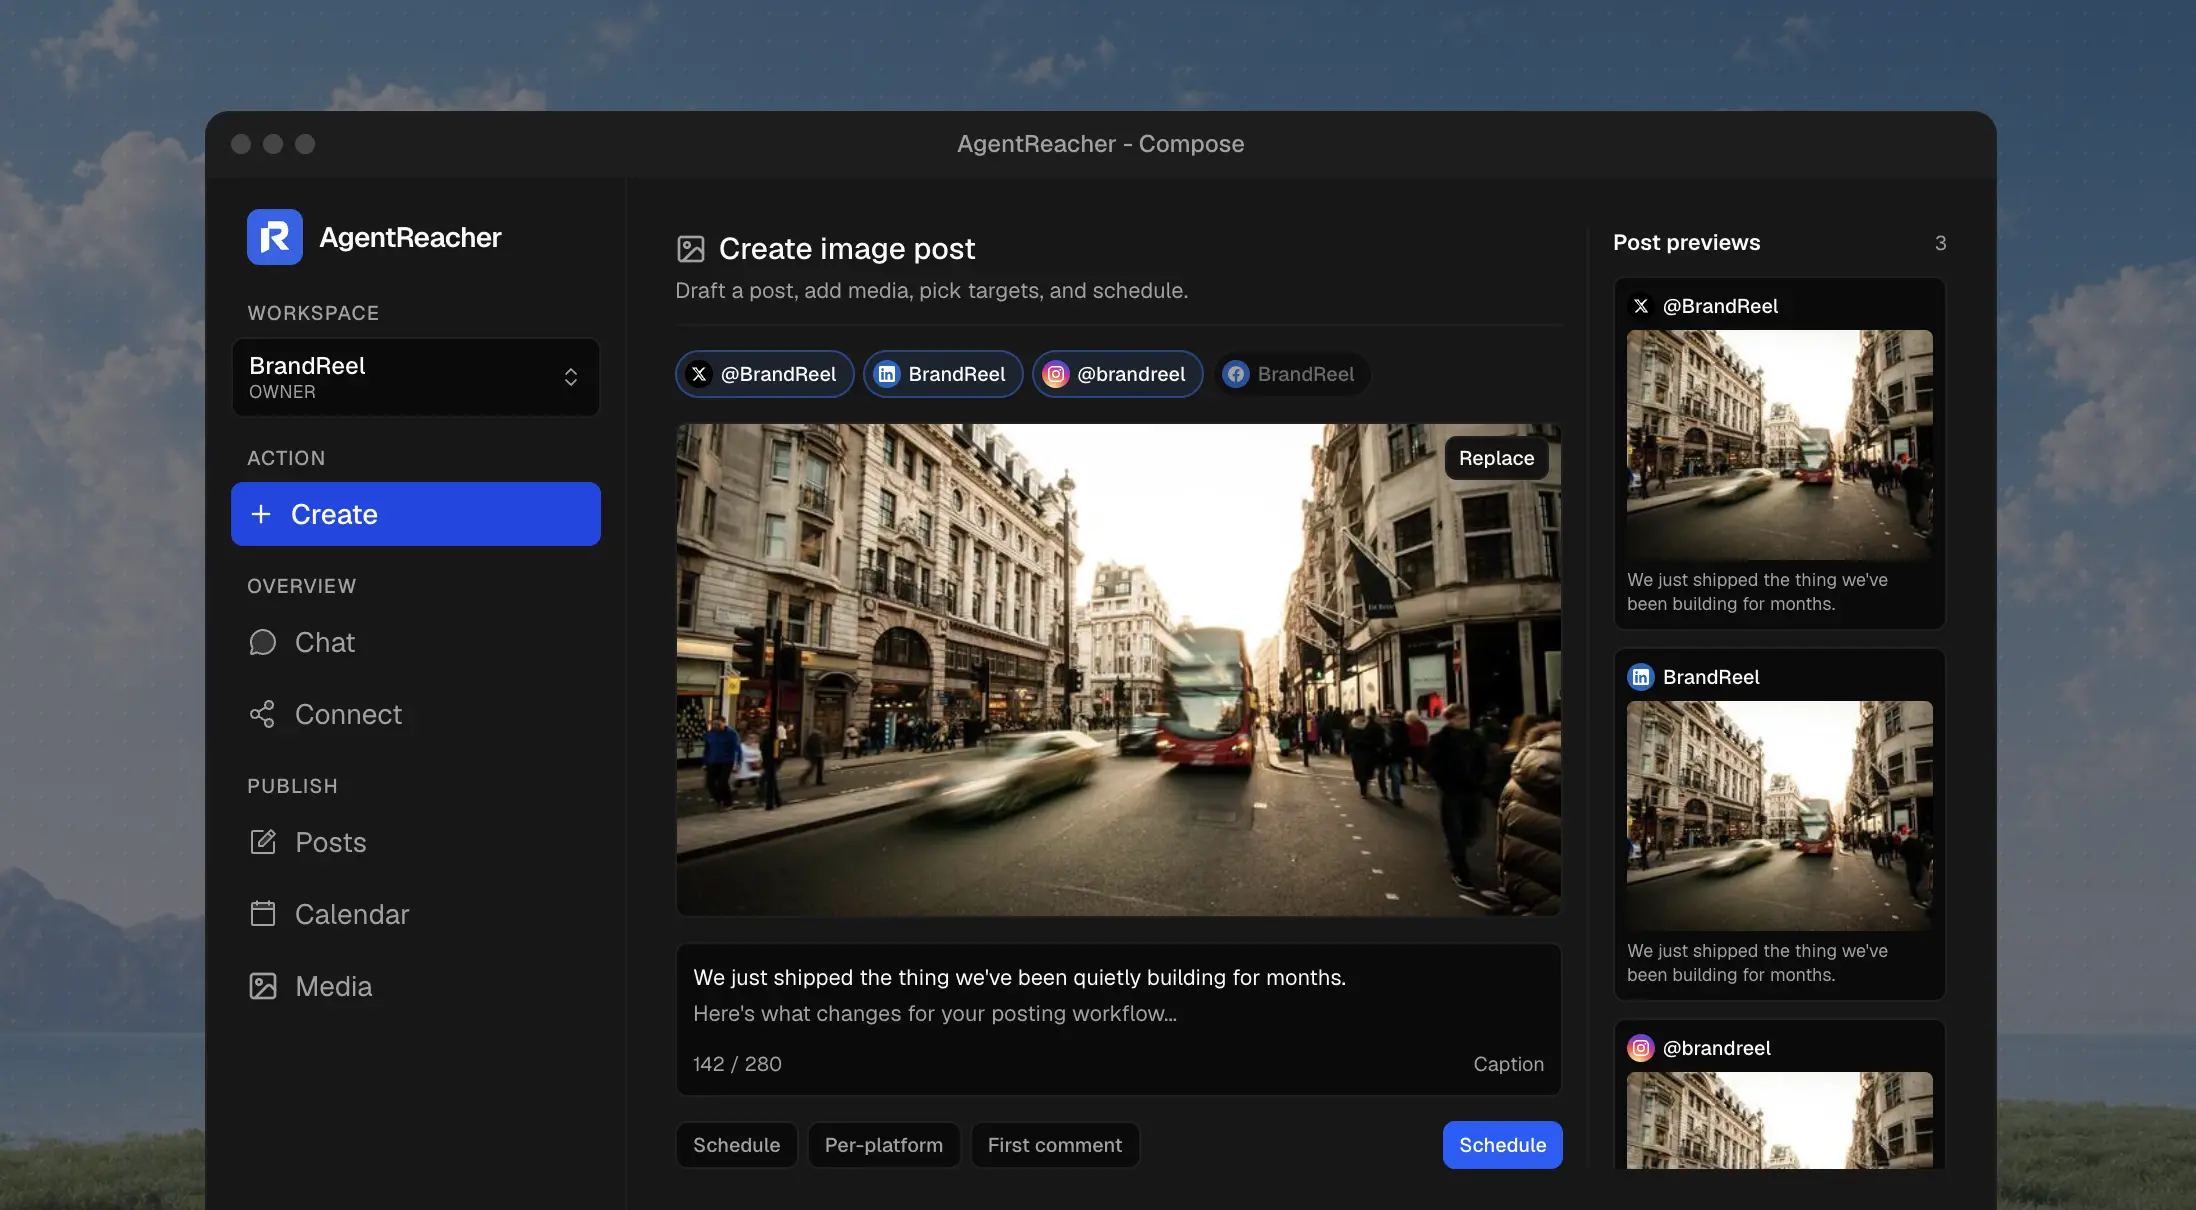The width and height of the screenshot is (2196, 1210).
Task: Enable the Facebook BrandReel target chip
Action: [1291, 374]
